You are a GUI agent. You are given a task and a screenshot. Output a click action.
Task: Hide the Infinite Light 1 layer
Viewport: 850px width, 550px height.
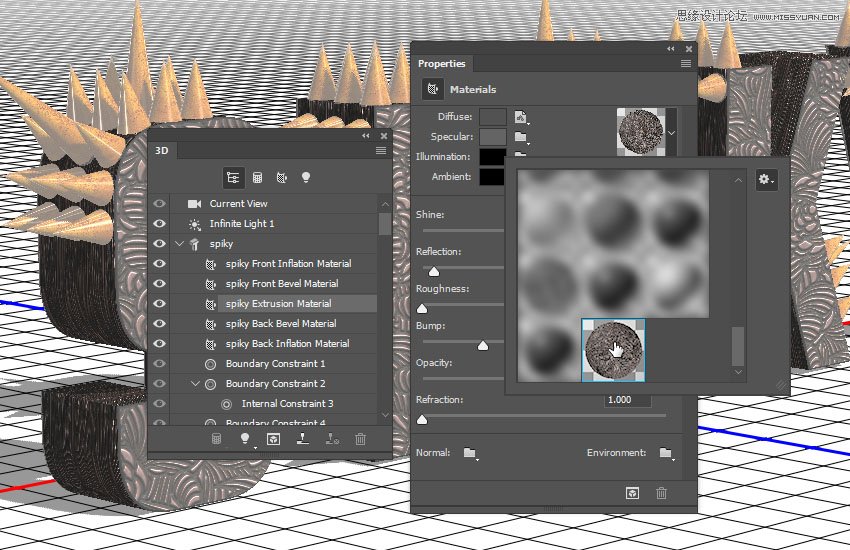point(159,224)
